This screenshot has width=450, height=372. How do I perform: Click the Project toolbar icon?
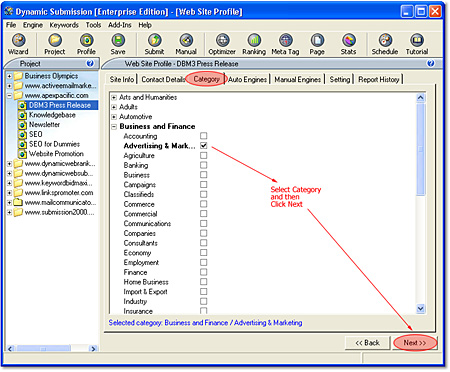click(x=55, y=44)
